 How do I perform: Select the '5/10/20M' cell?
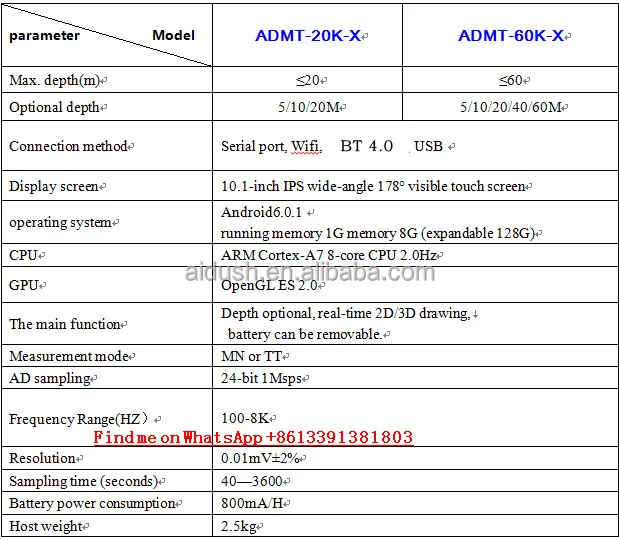[309, 107]
